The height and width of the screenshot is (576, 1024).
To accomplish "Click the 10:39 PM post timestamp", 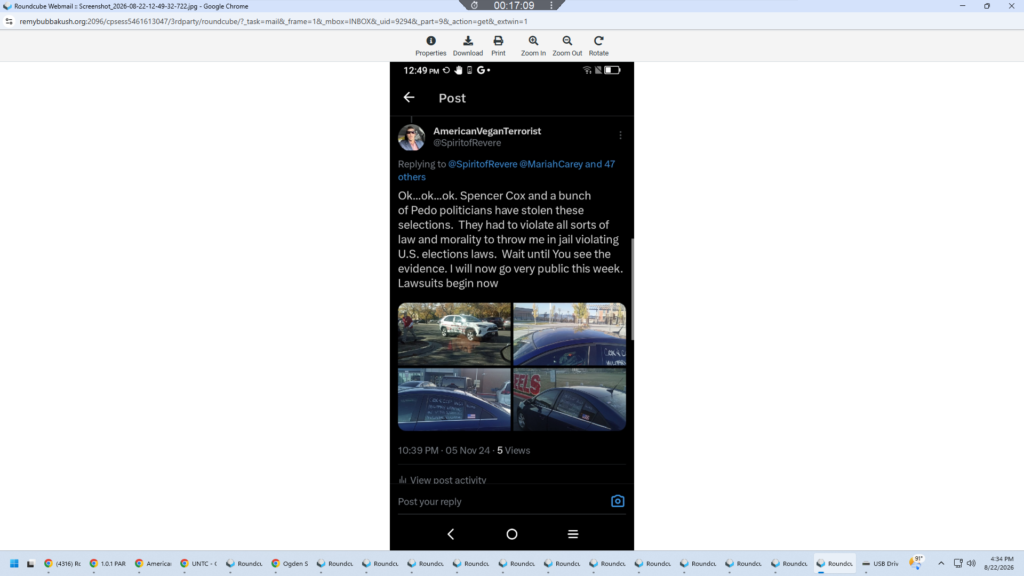I will (418, 451).
